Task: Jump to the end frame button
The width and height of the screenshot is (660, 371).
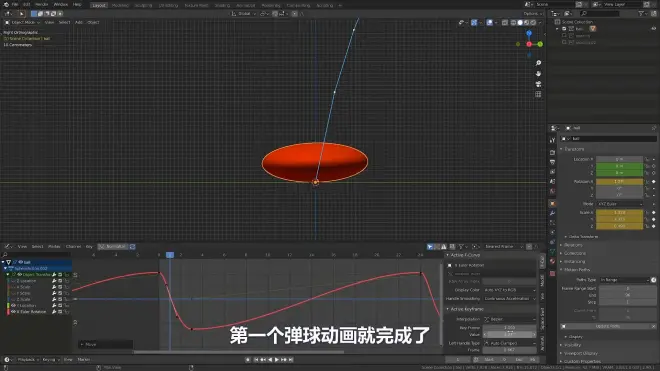Action: click(291, 360)
